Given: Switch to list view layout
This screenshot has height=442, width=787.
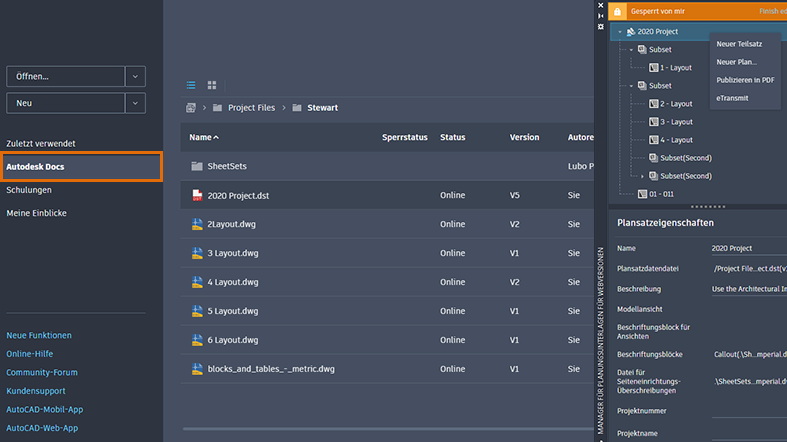Looking at the screenshot, I should pos(192,85).
